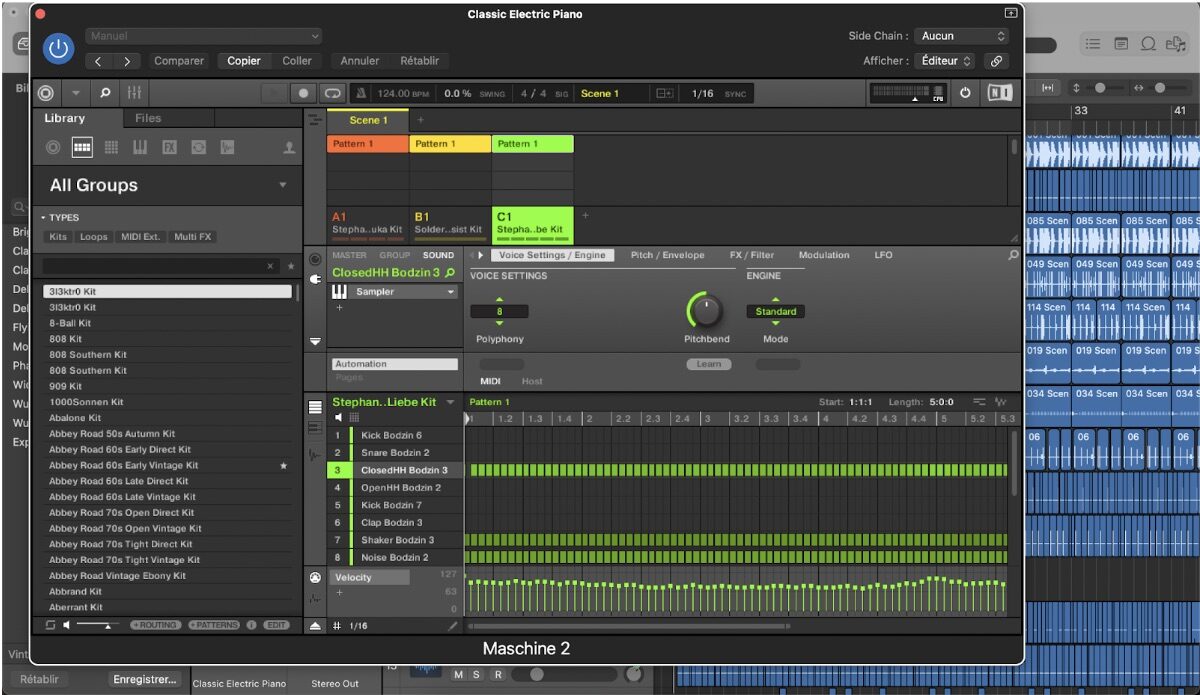This screenshot has width=1200, height=695.
Task: Select the FX effects icon in Library
Action: tap(169, 147)
